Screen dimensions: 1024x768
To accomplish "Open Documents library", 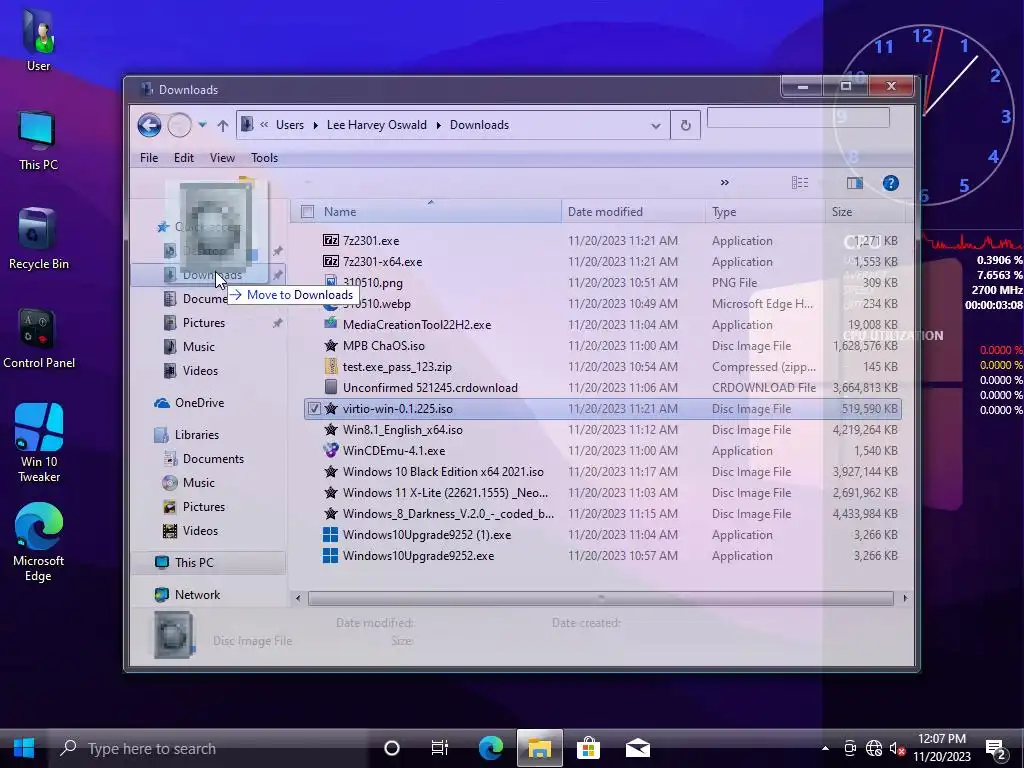I will point(213,459).
